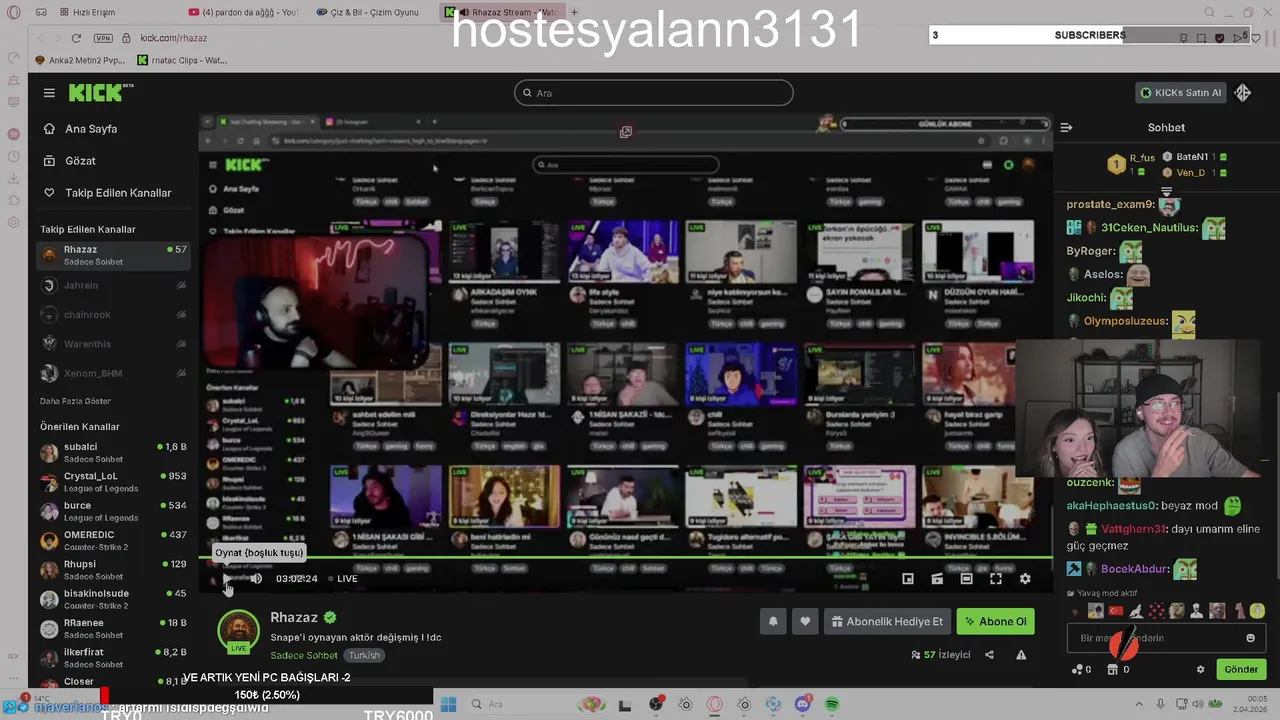Image resolution: width=1280 pixels, height=720 pixels.
Task: Send the chat message with Gönder
Action: 1241,670
